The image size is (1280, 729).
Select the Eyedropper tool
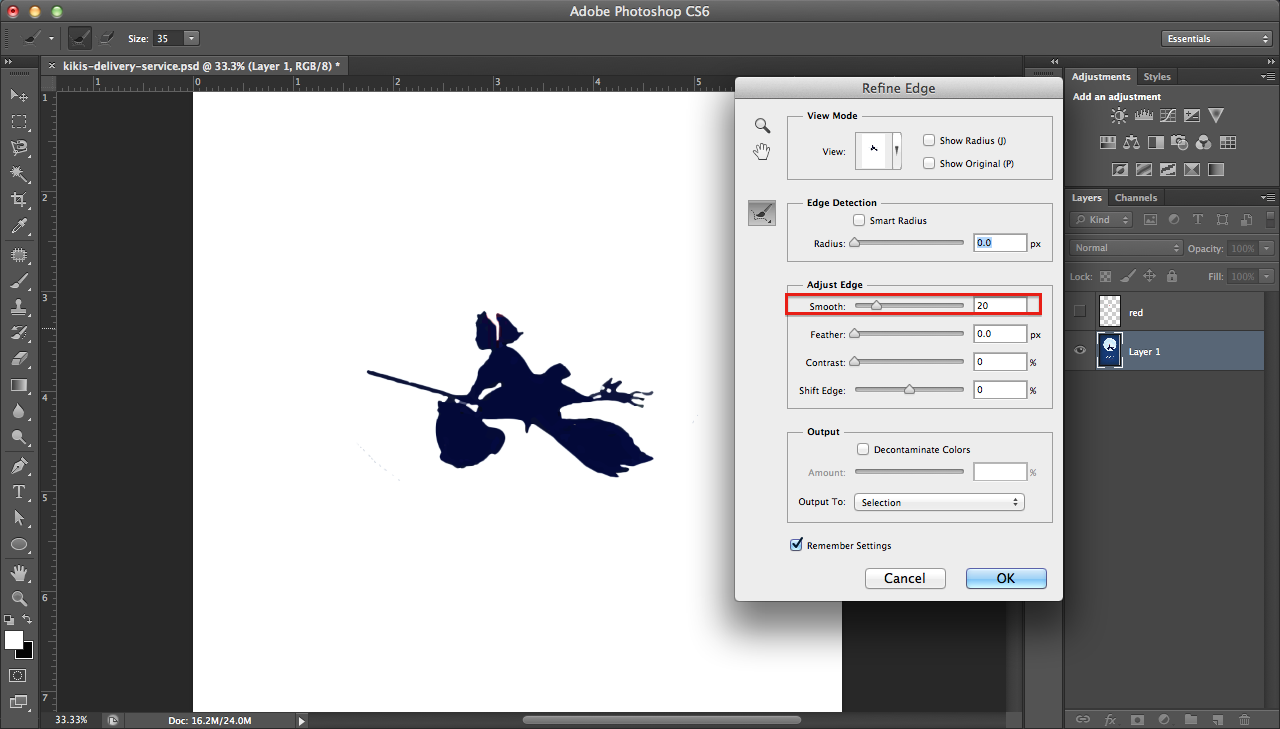coord(19,227)
